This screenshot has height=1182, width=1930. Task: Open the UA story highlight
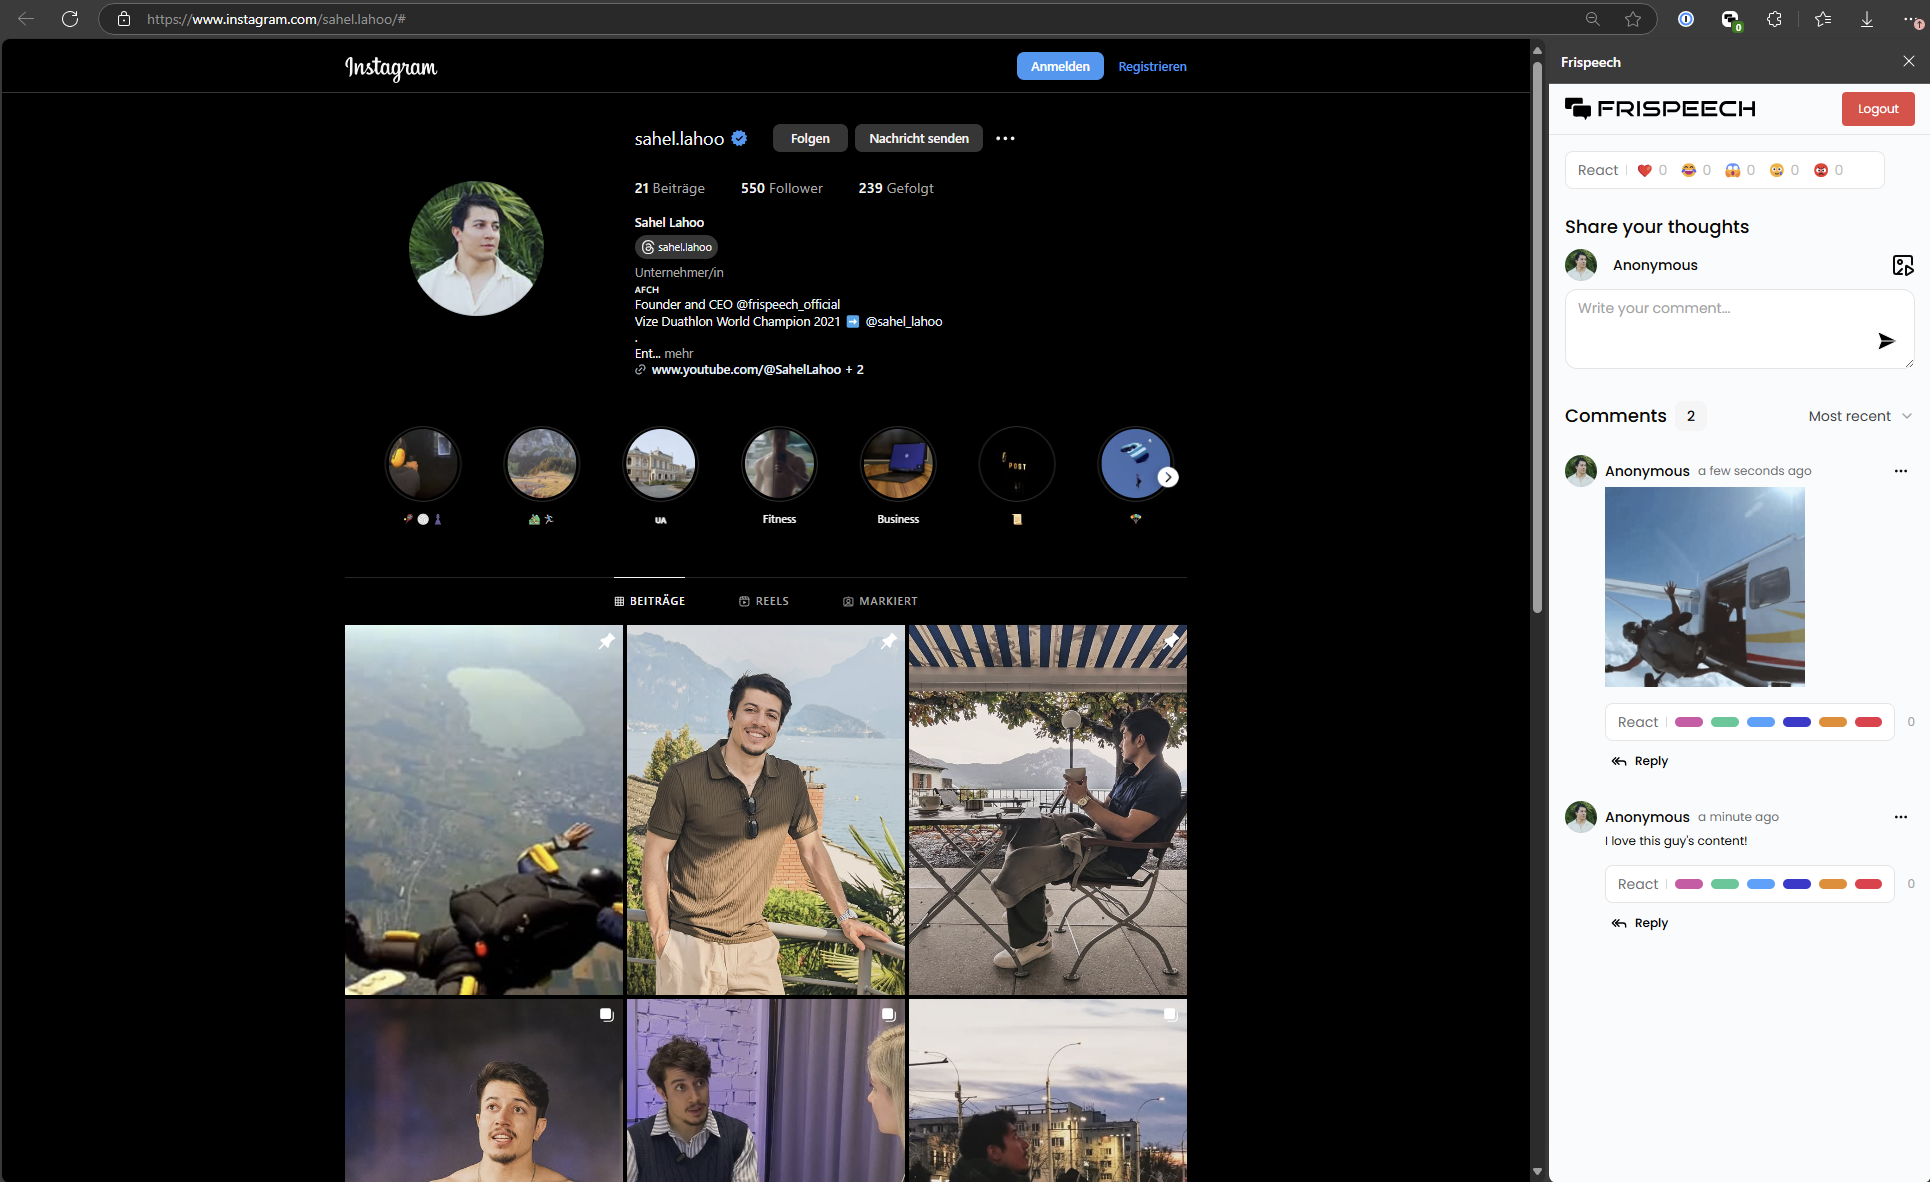660,465
